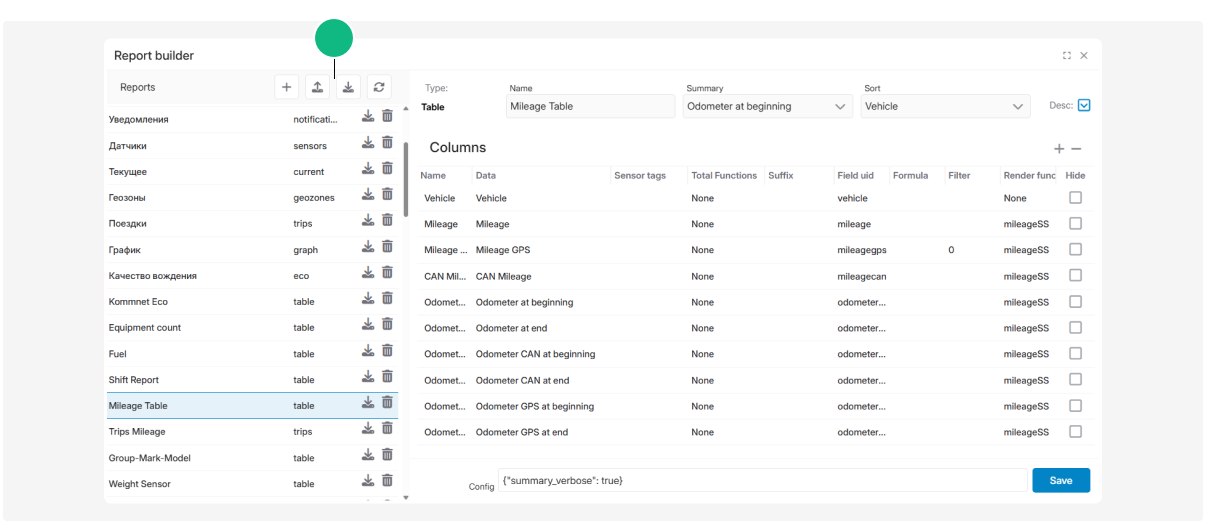Click the mileagecan field uid cell

coord(862,276)
